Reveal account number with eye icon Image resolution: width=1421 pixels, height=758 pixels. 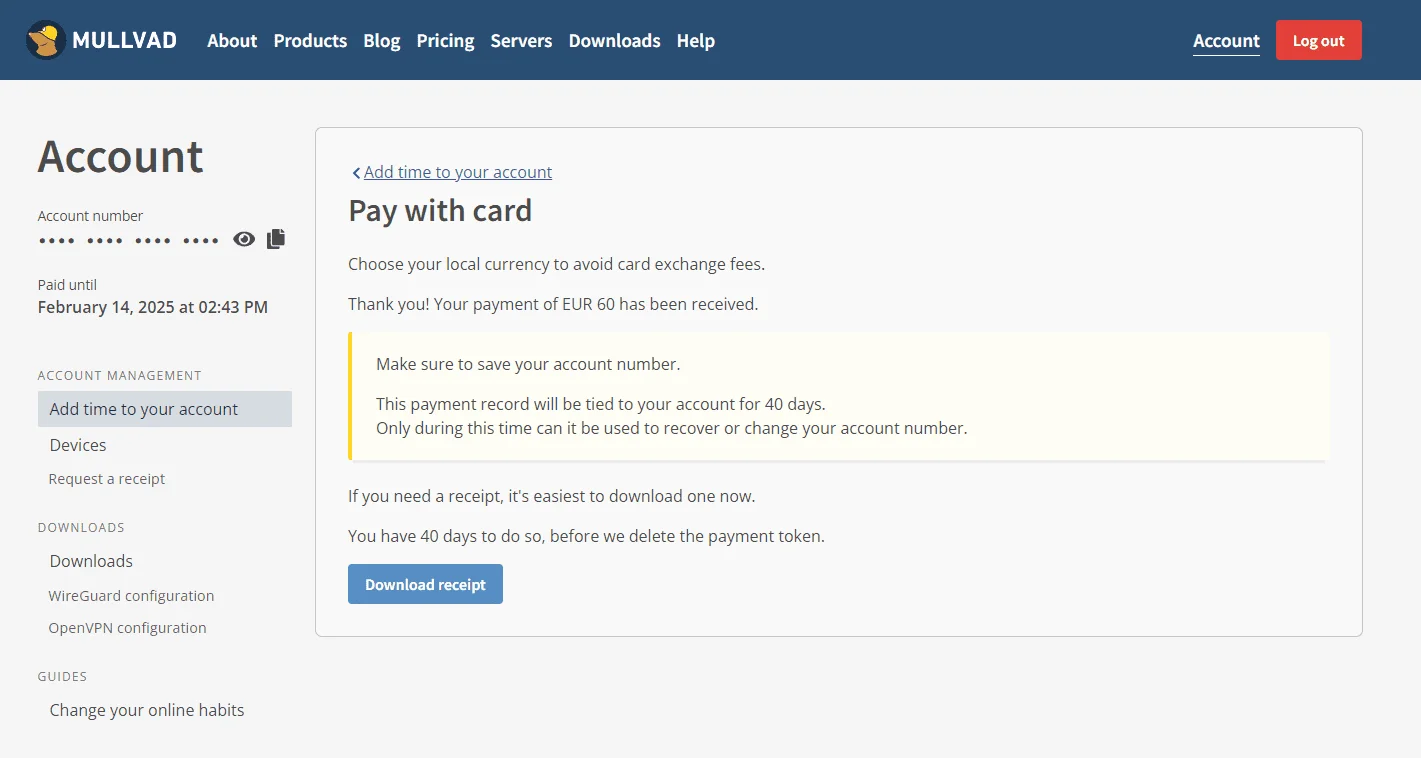[244, 239]
